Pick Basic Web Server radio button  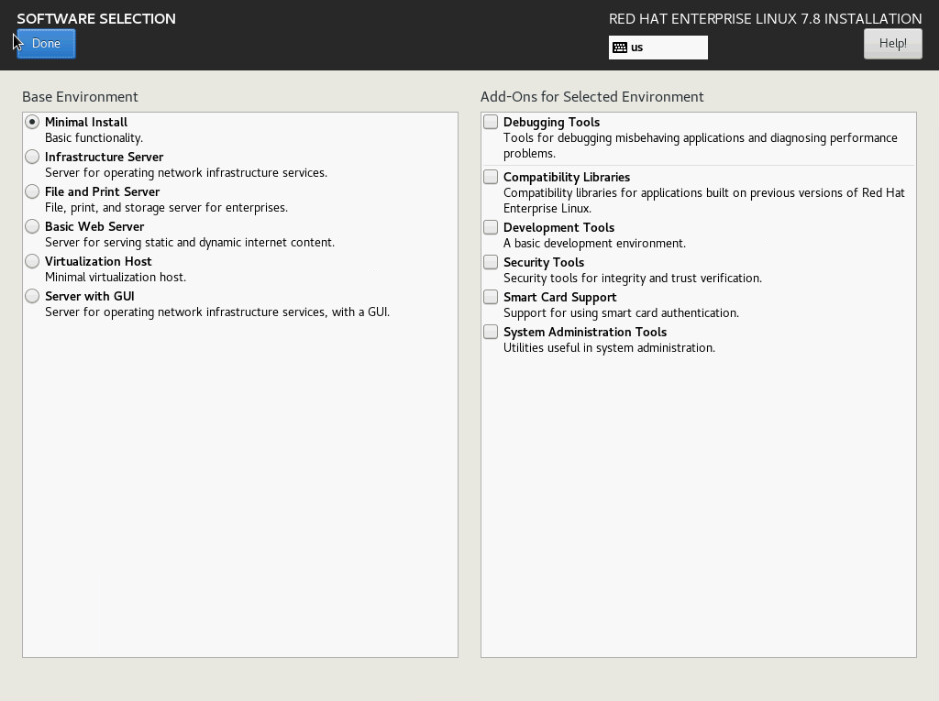point(32,226)
